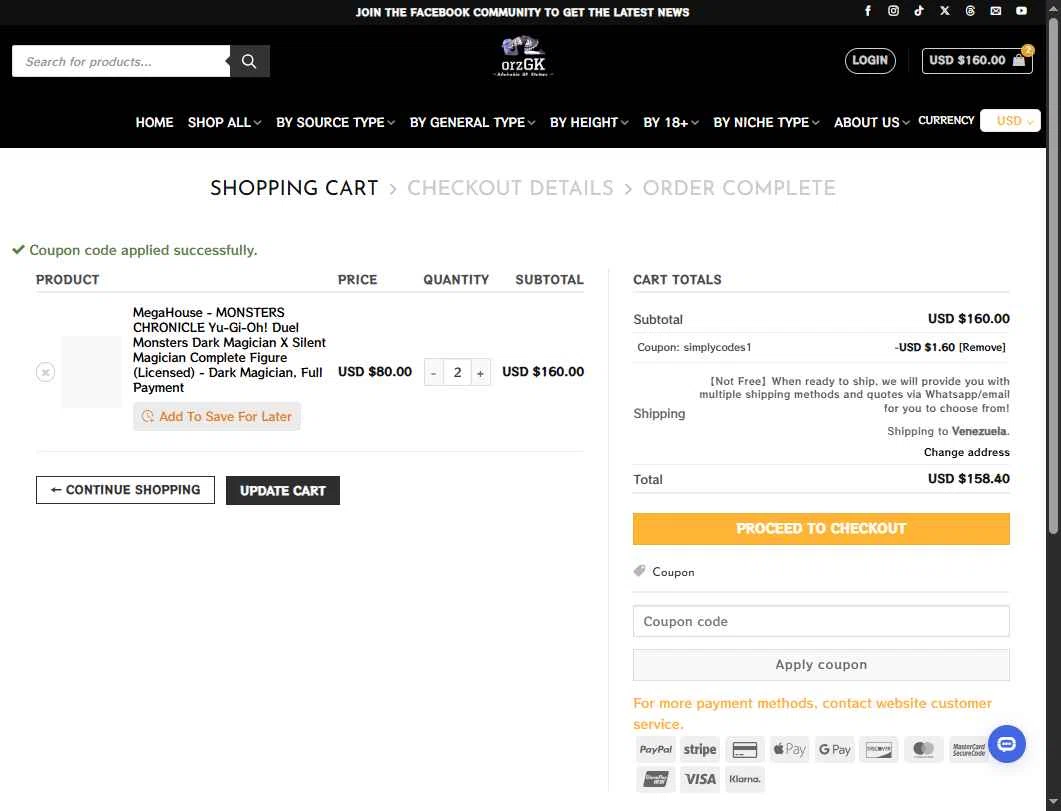Expand the By 18+ menu
This screenshot has height=811, width=1061.
[x=671, y=122]
